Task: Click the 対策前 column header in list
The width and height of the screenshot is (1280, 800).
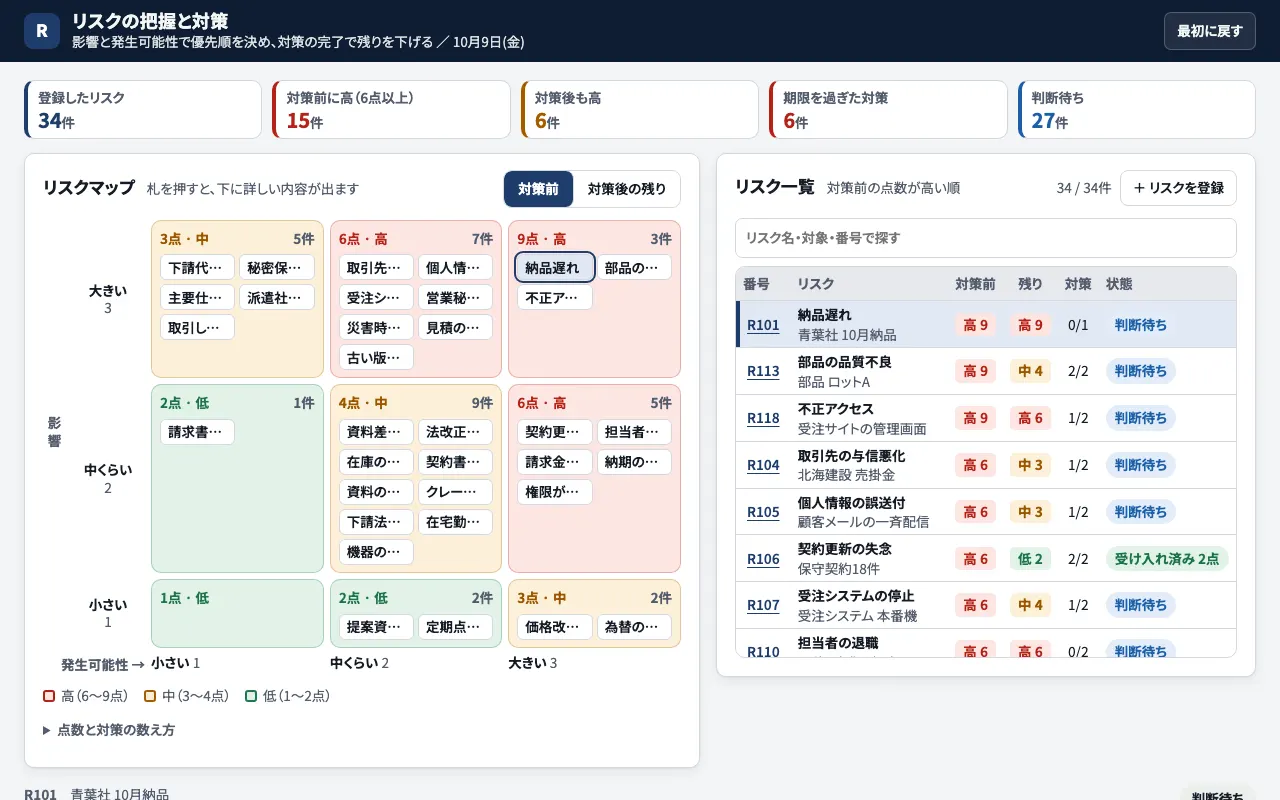Action: [x=975, y=284]
